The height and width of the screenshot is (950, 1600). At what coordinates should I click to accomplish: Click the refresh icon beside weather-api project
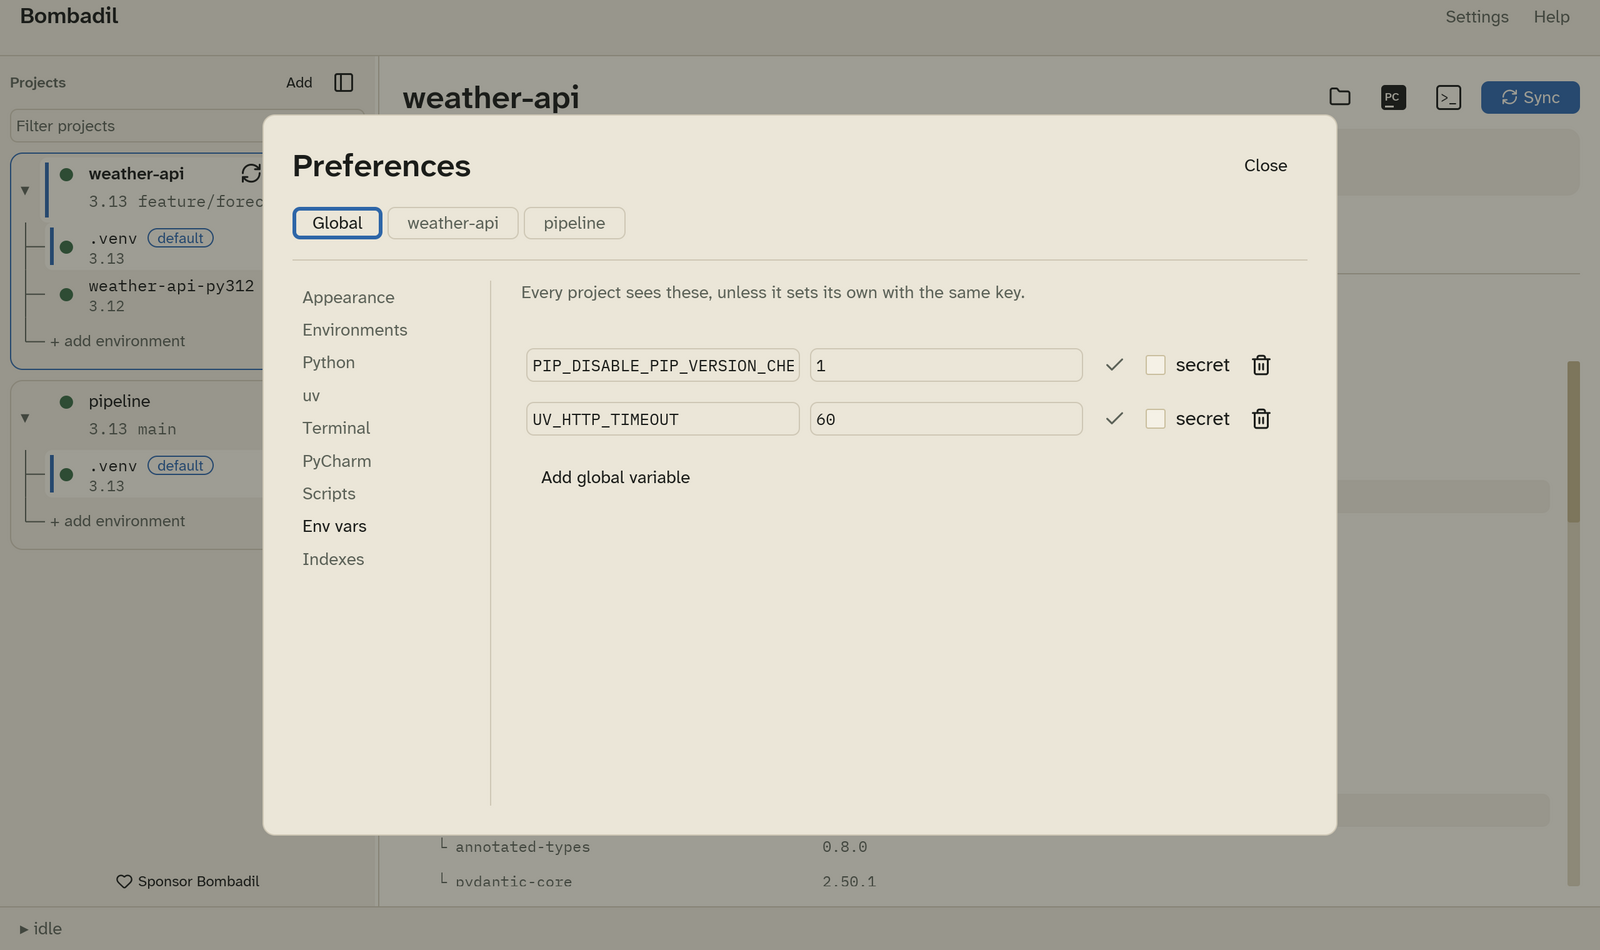point(250,173)
